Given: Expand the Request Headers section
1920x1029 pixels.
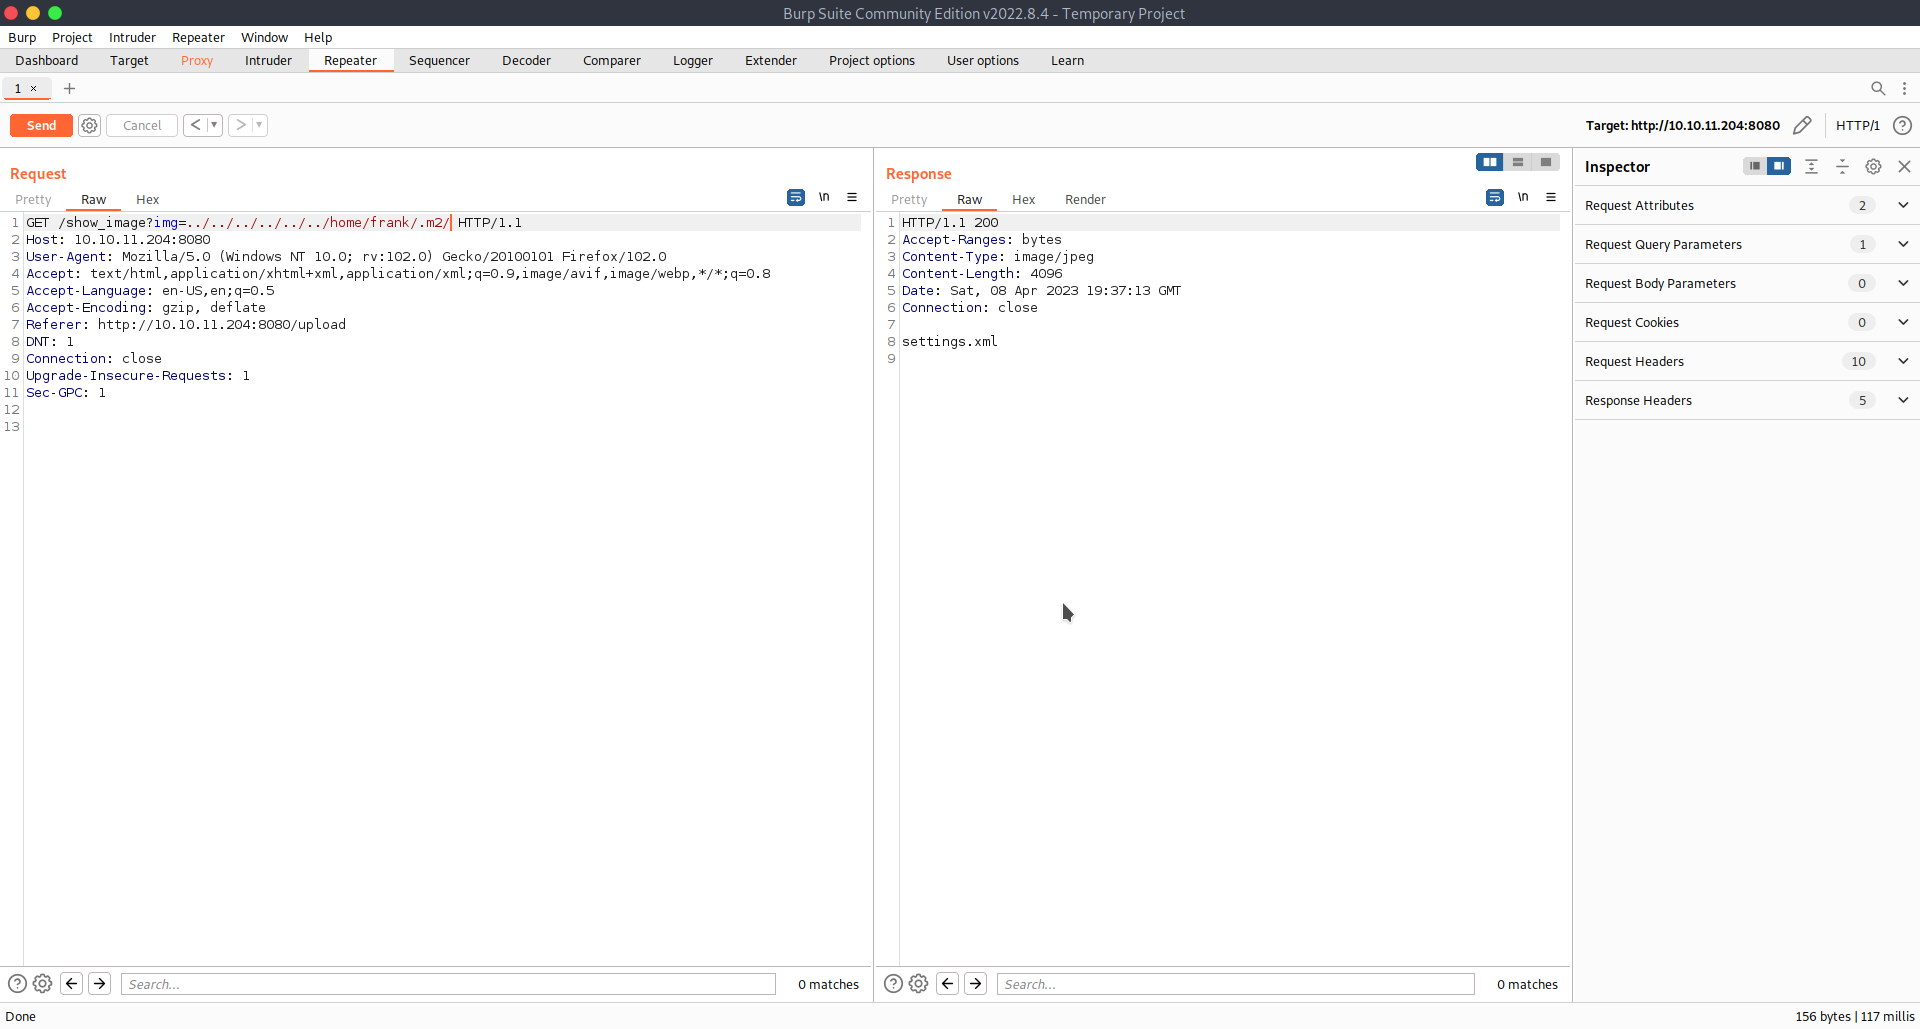Looking at the screenshot, I should [x=1903, y=361].
